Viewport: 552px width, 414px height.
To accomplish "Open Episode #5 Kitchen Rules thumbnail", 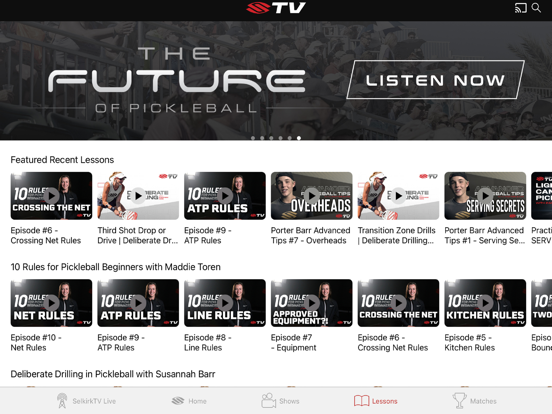I will (485, 303).
